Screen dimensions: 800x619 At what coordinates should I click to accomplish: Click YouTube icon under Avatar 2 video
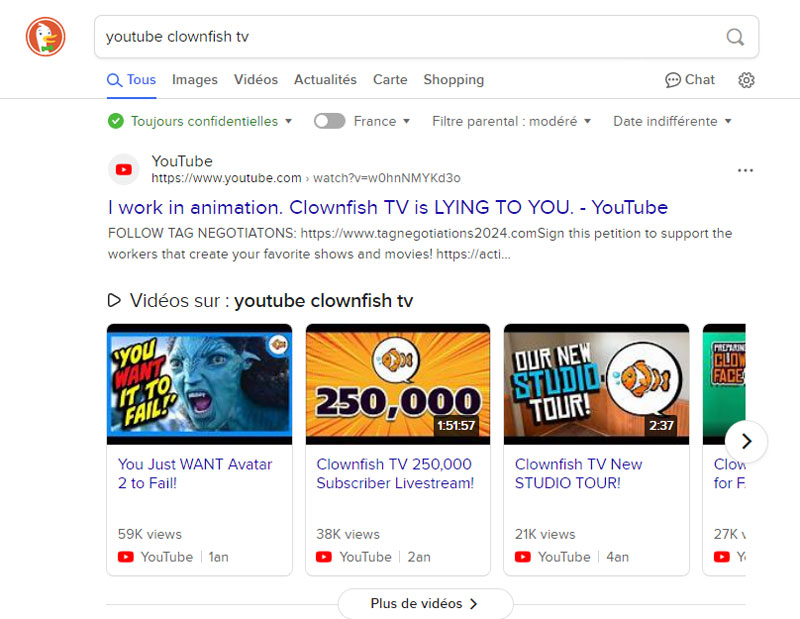coord(126,557)
